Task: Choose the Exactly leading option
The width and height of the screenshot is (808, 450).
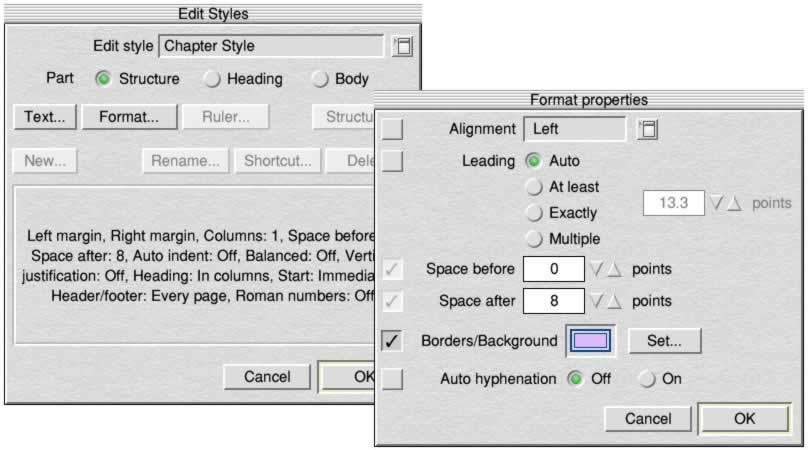Action: coord(534,213)
